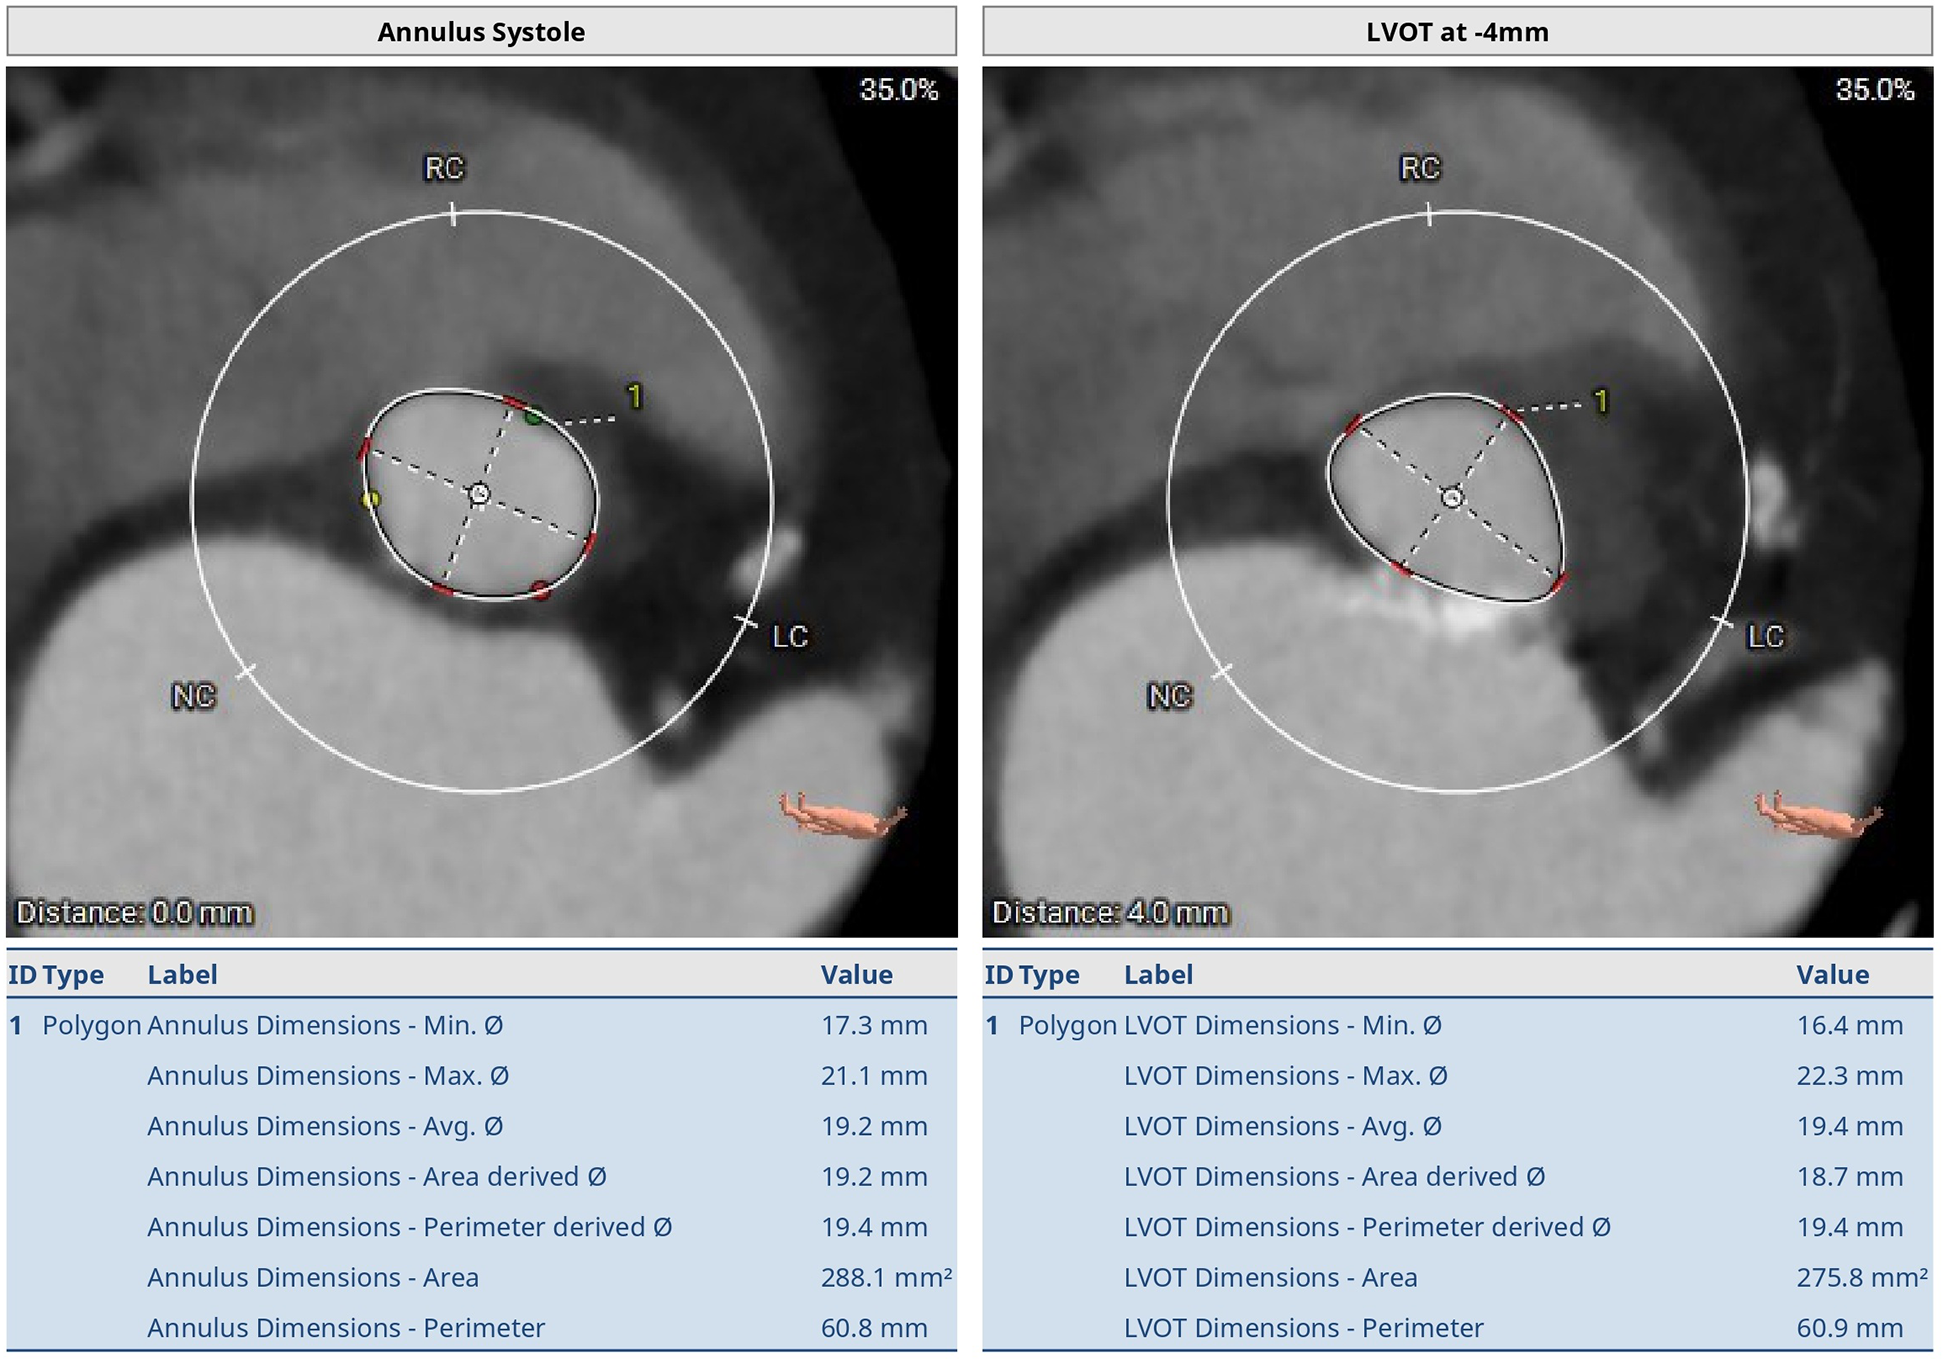1943x1359 pixels.
Task: Click the LC label in annulus view
Action: click(x=789, y=637)
